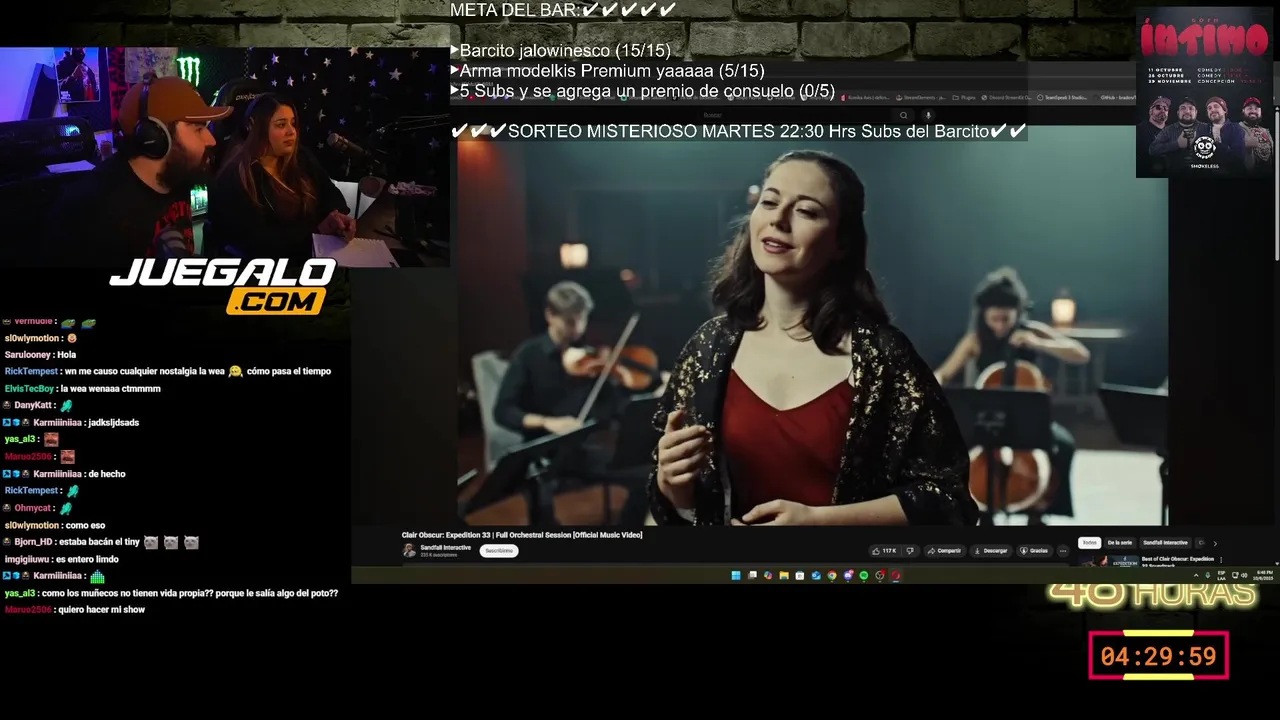Click yas_al3's muñecos chat message
The image size is (1280, 720).
(x=171, y=593)
